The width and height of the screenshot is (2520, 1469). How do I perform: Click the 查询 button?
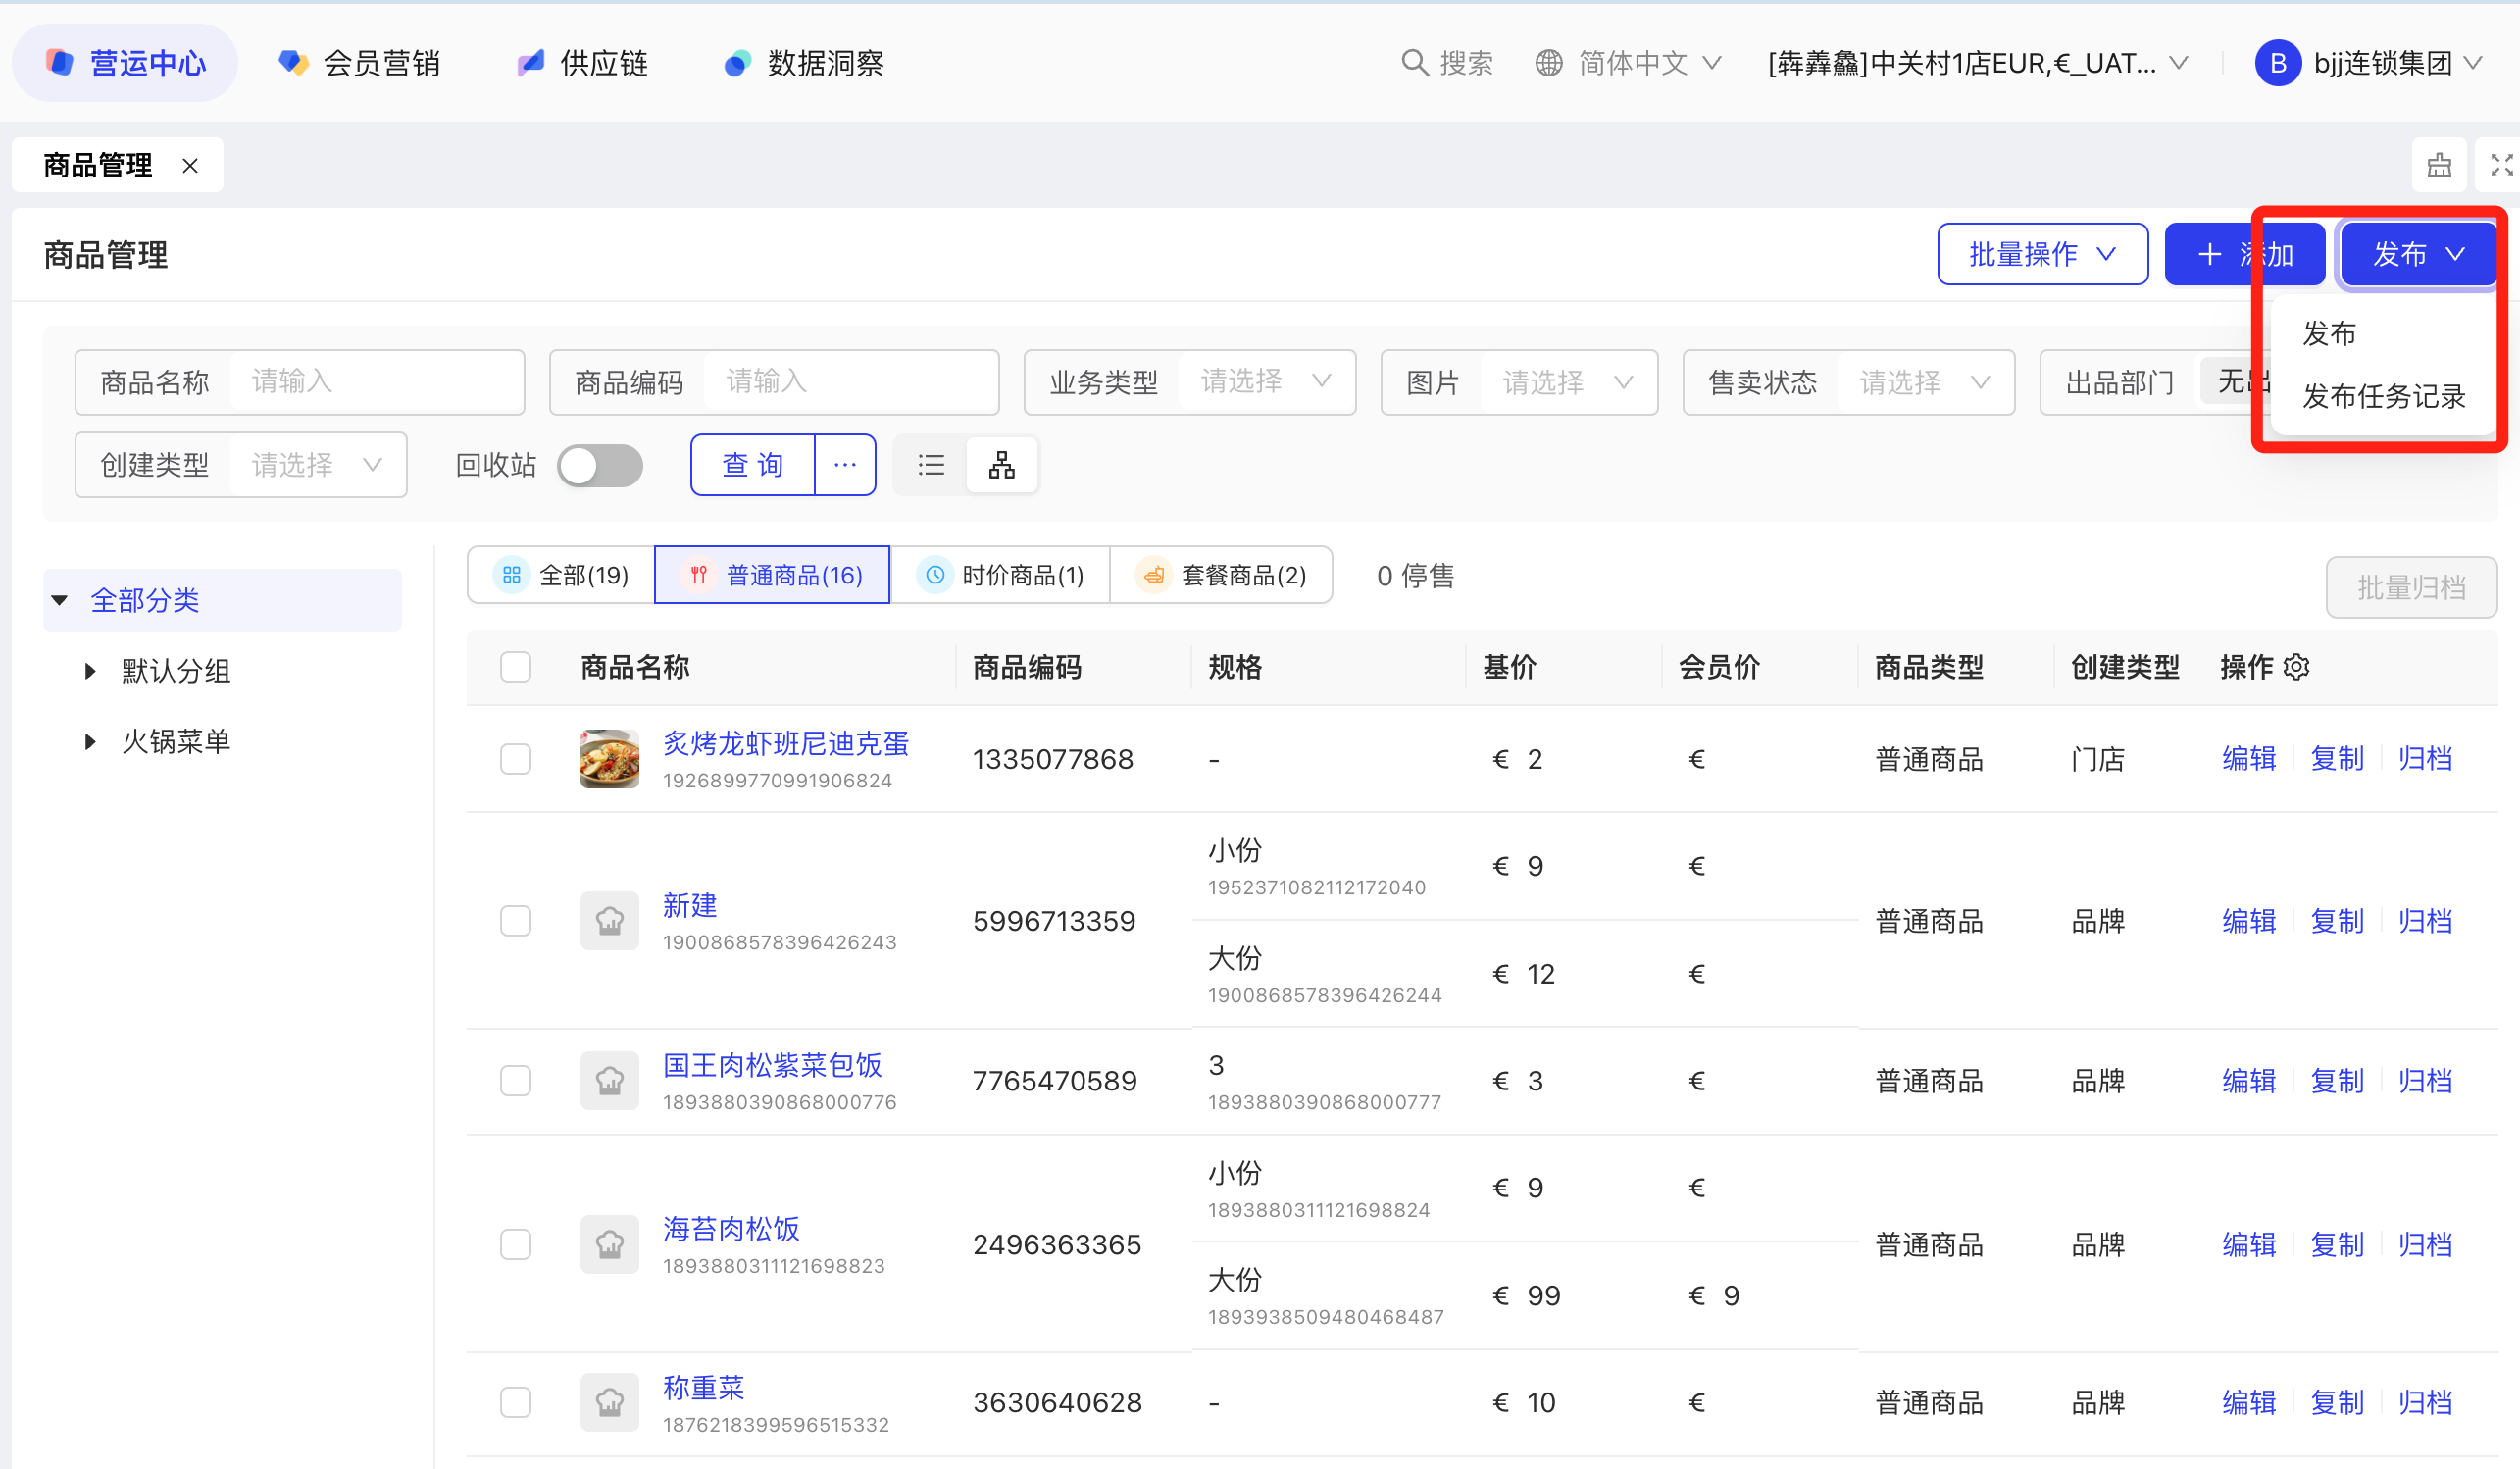coord(752,465)
